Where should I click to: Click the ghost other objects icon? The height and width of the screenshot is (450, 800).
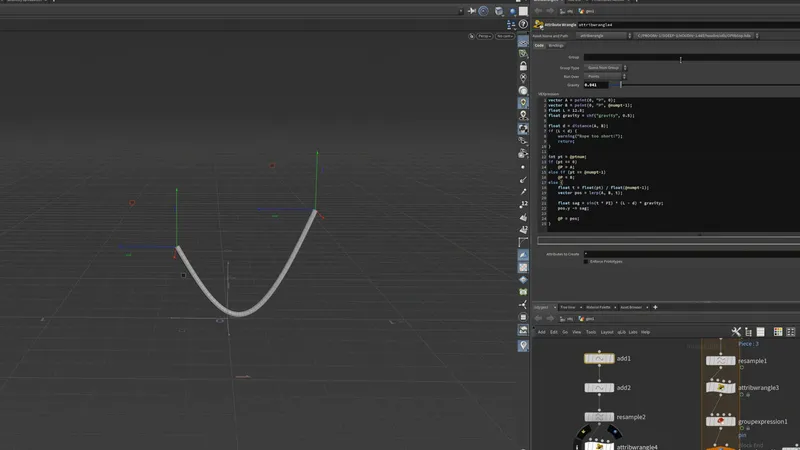[x=523, y=141]
